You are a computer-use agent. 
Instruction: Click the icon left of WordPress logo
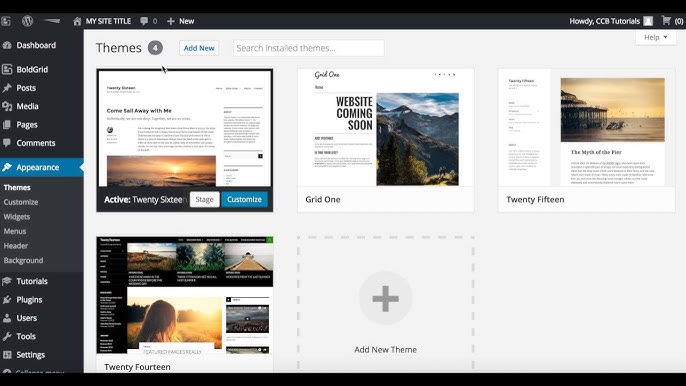click(6, 21)
